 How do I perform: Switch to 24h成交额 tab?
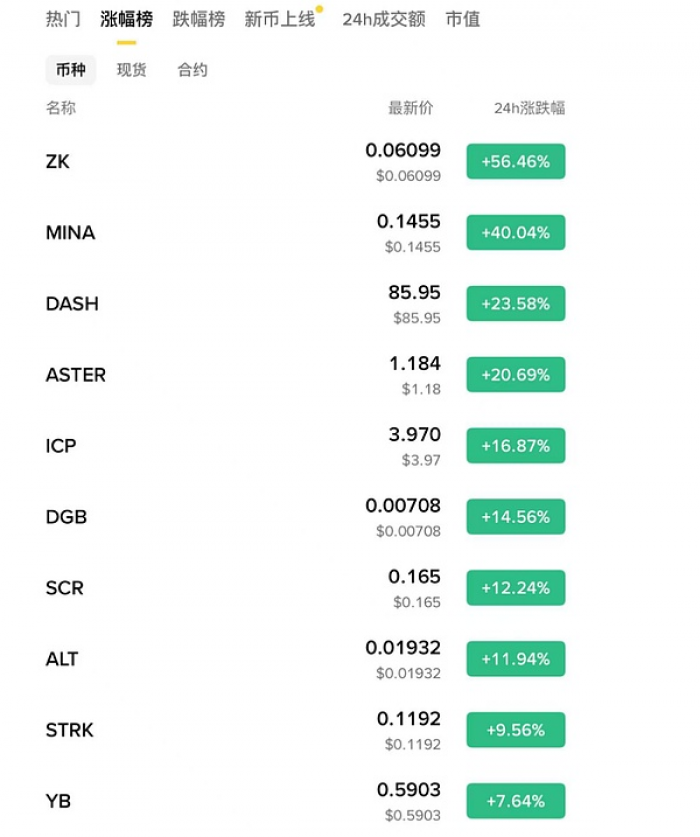tap(383, 19)
